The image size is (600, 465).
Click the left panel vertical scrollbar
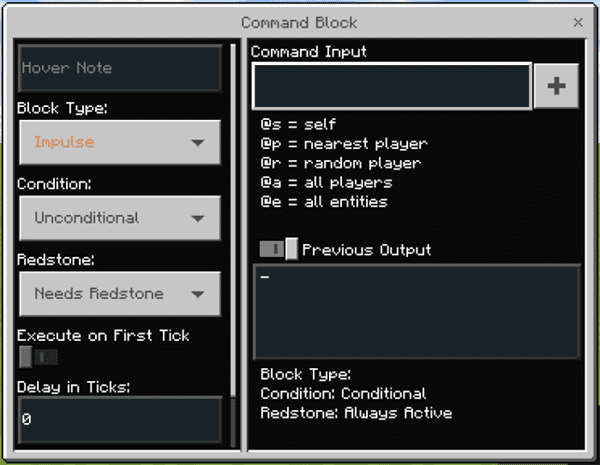pos(233,221)
